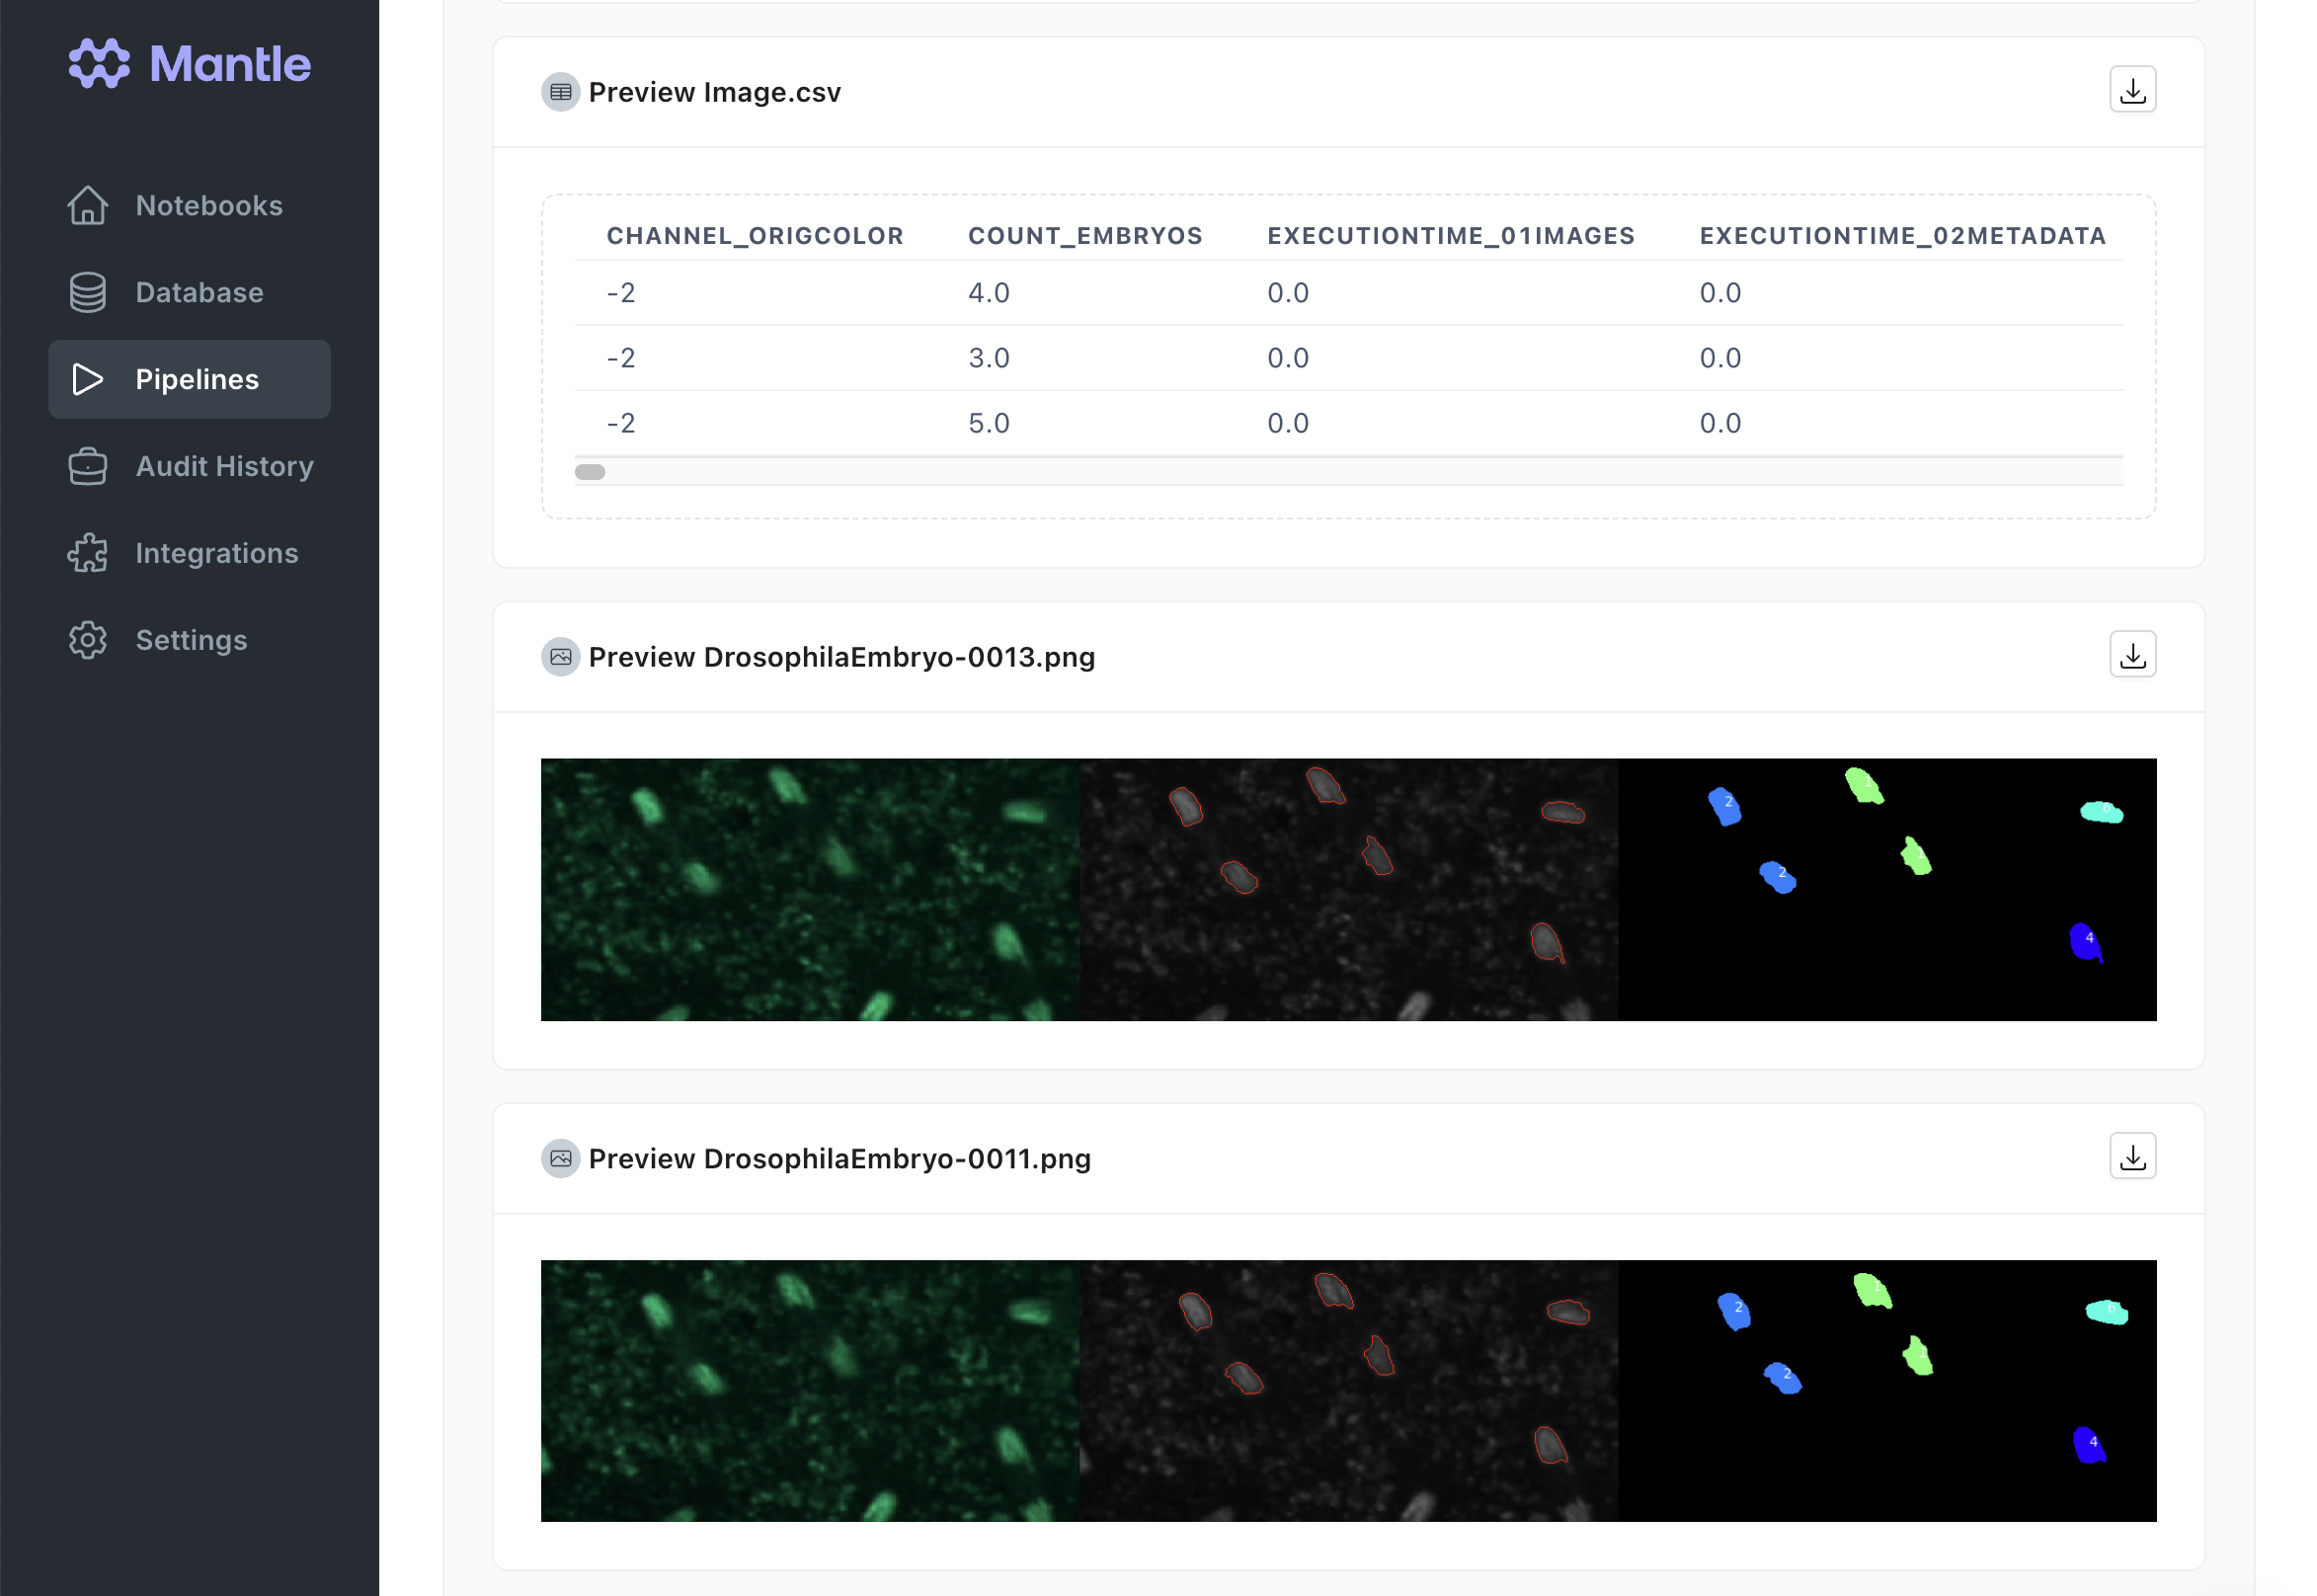Click image icon beside DrosophilaEmbryo-0013.png title
The width and height of the screenshot is (2317, 1596).
[561, 657]
